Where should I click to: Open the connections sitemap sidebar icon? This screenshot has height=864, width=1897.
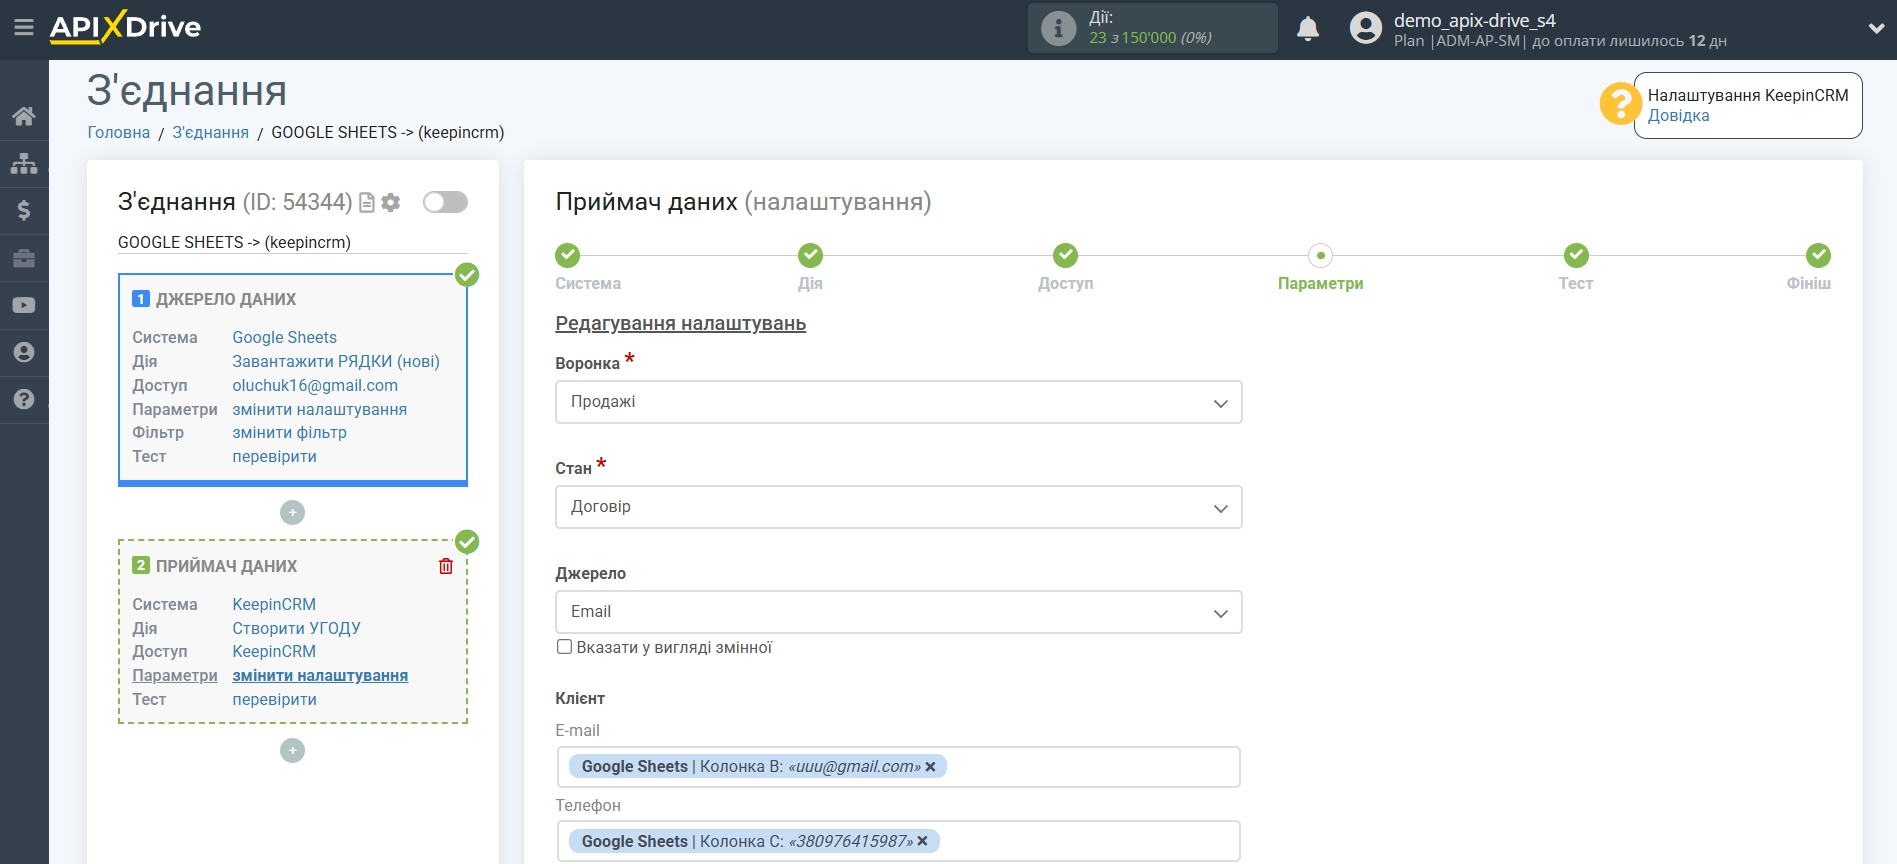pos(24,163)
